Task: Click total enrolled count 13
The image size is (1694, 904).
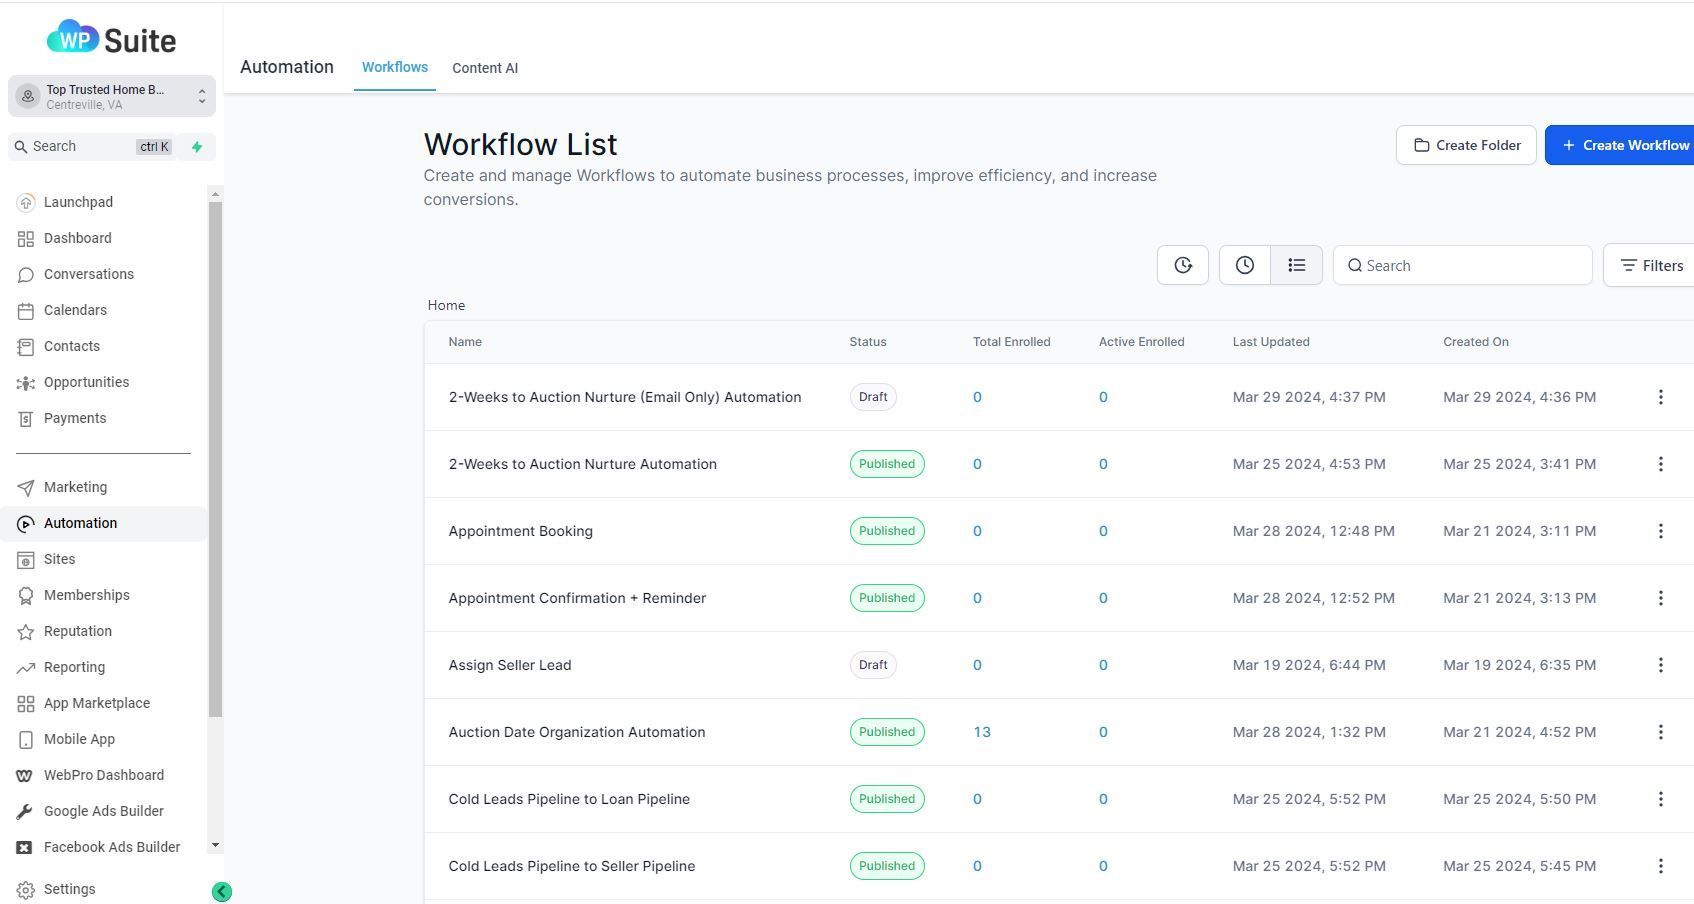Action: click(x=982, y=732)
